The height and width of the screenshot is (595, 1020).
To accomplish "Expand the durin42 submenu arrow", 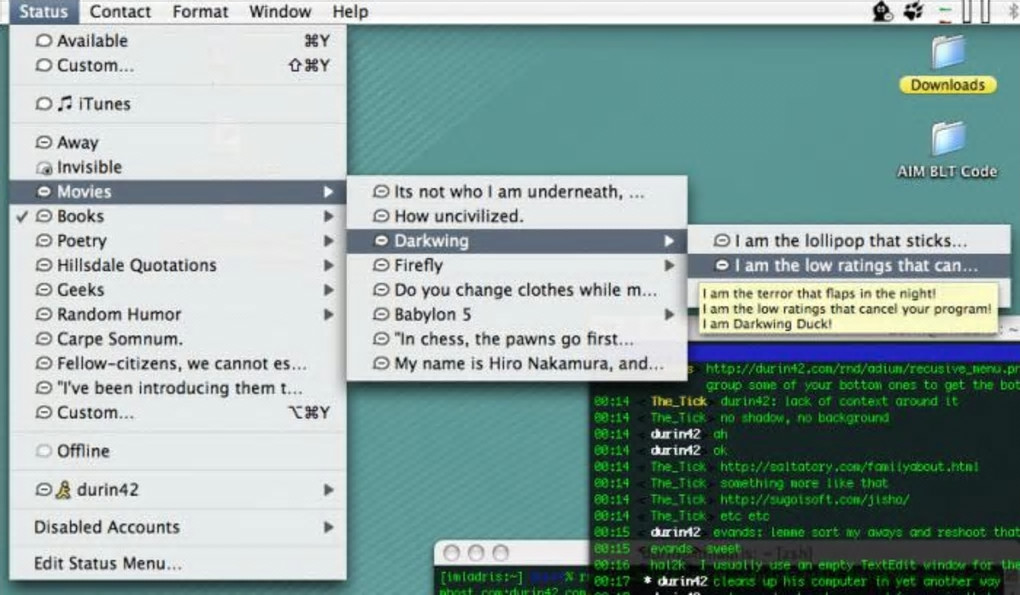I will [x=329, y=490].
